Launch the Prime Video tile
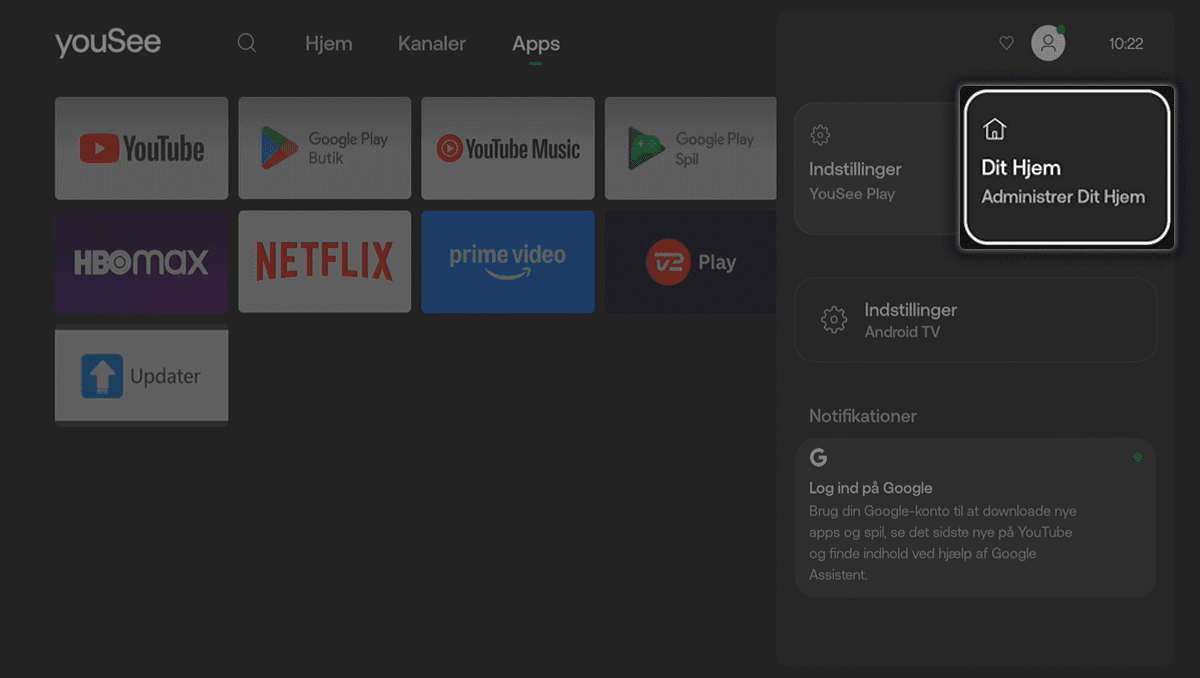The image size is (1200, 678). [x=508, y=262]
